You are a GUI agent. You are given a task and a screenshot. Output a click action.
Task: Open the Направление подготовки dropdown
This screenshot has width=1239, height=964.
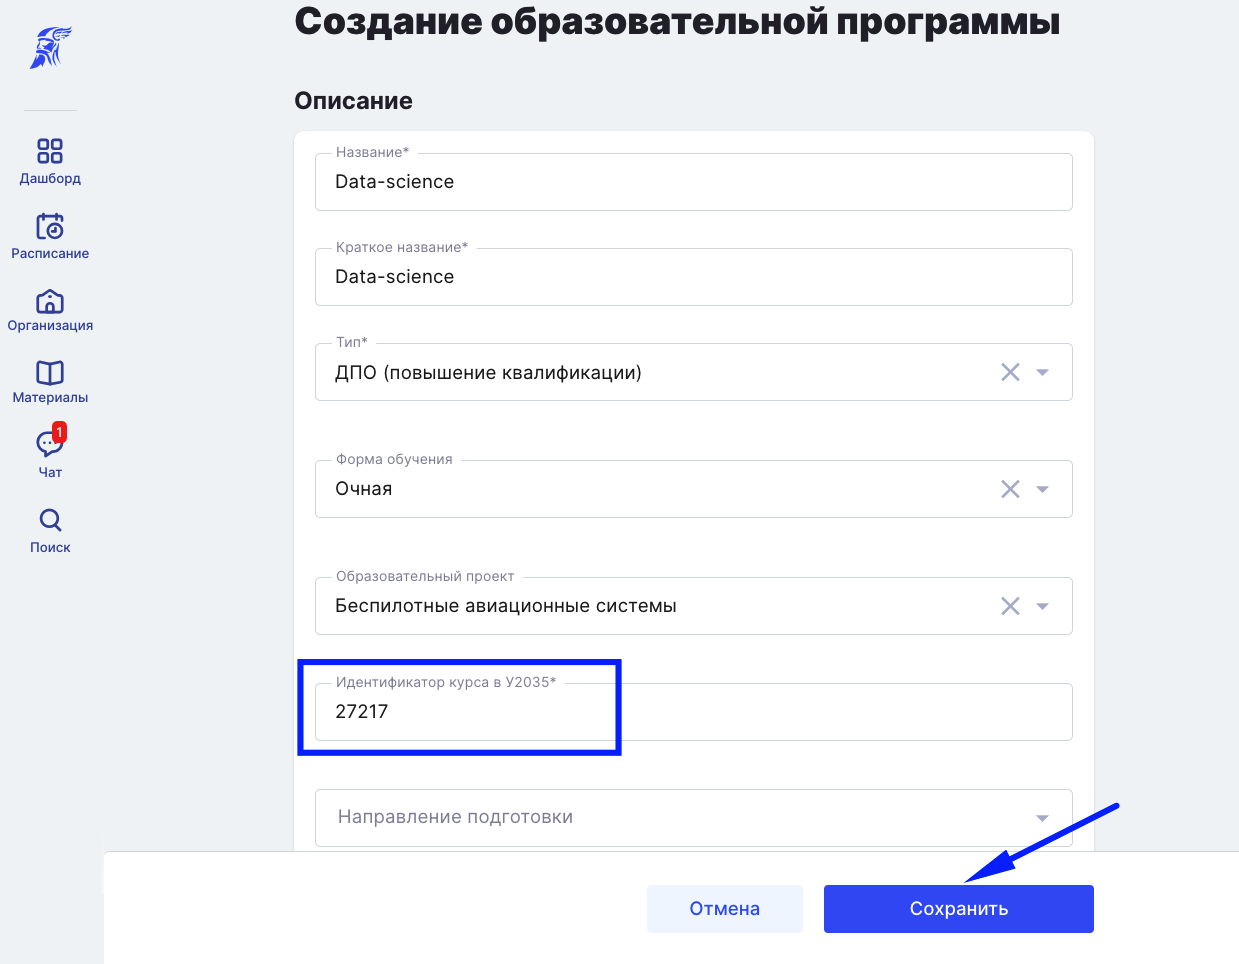click(693, 818)
